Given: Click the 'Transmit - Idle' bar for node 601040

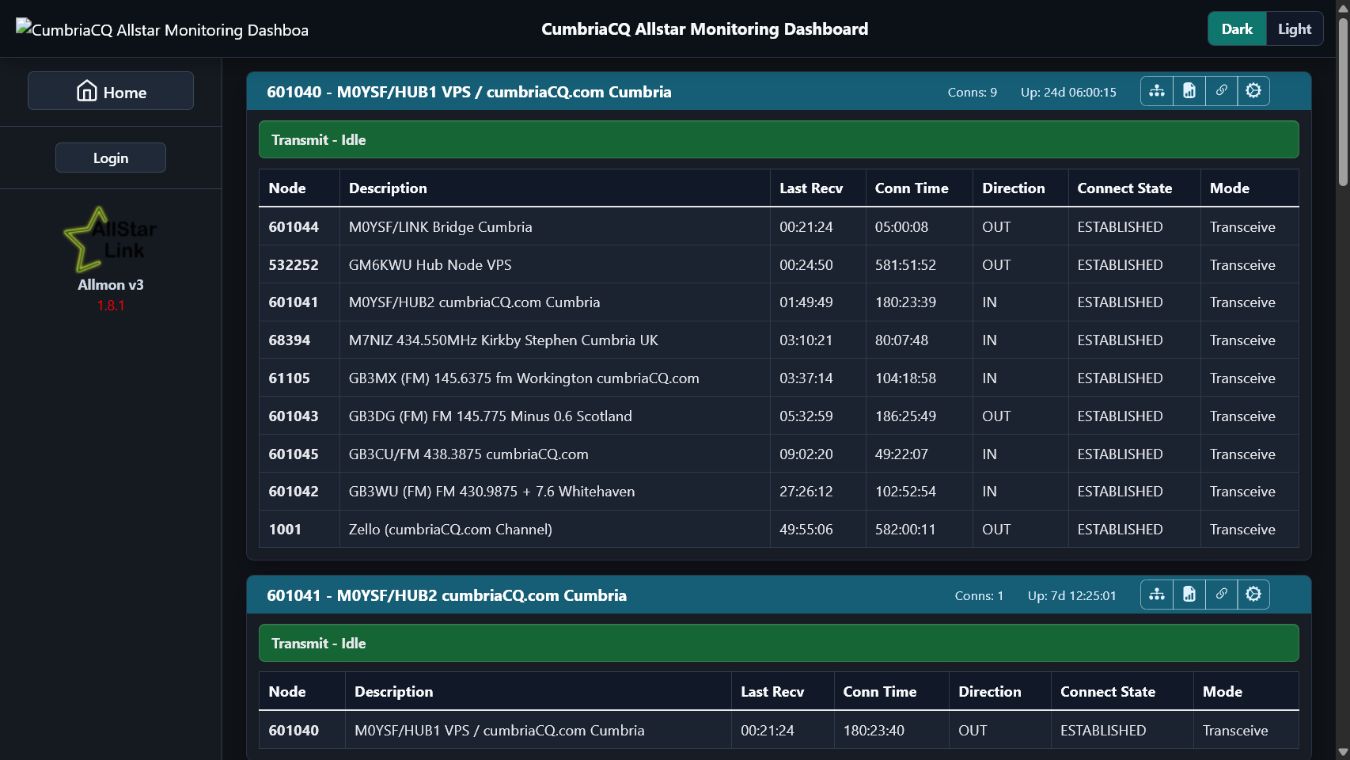Looking at the screenshot, I should [x=779, y=140].
